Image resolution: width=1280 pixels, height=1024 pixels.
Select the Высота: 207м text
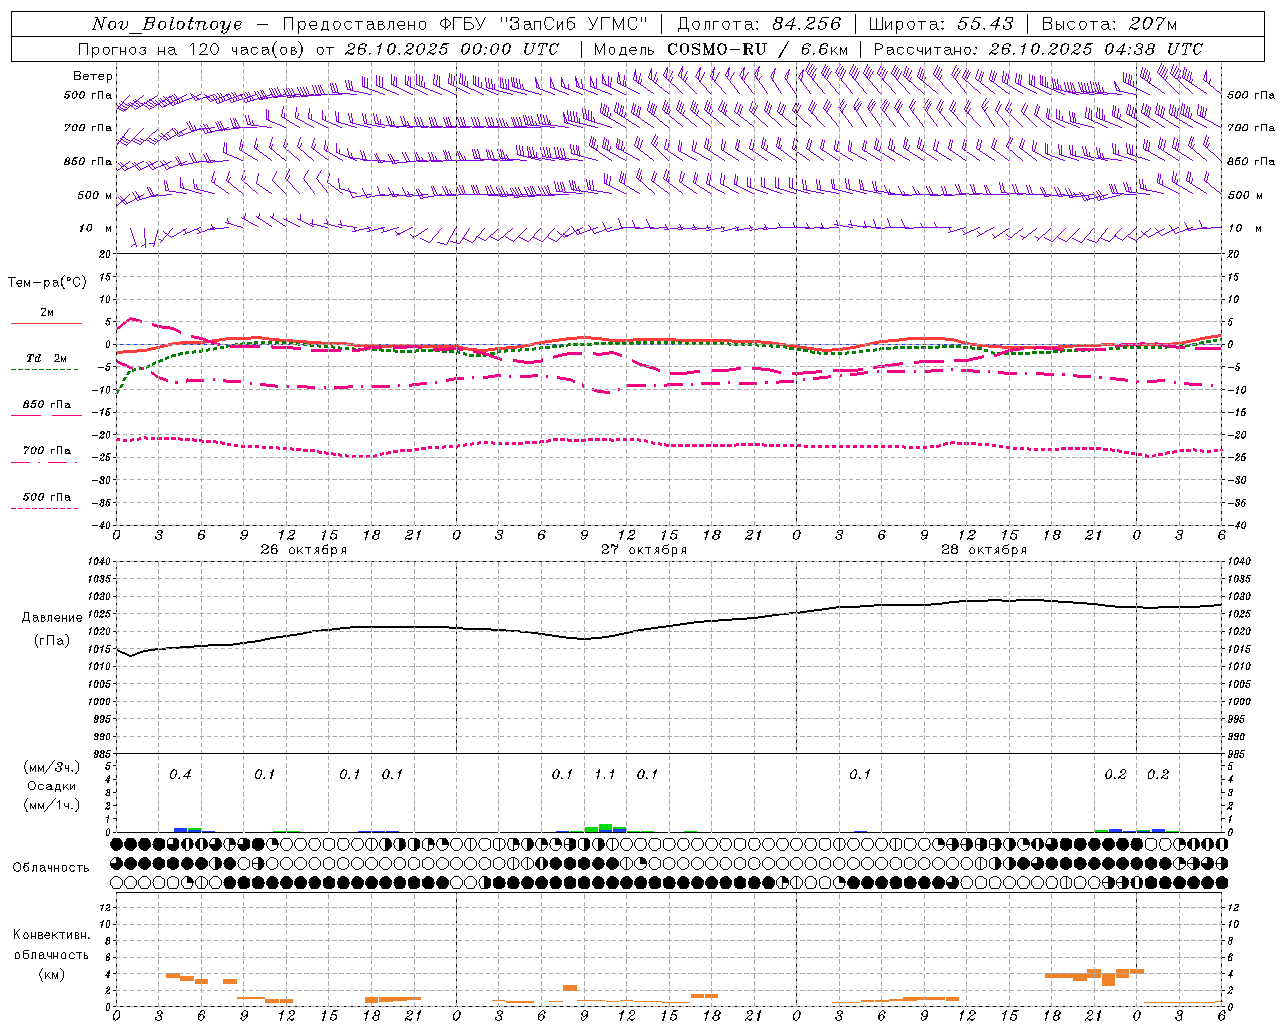pos(1109,24)
